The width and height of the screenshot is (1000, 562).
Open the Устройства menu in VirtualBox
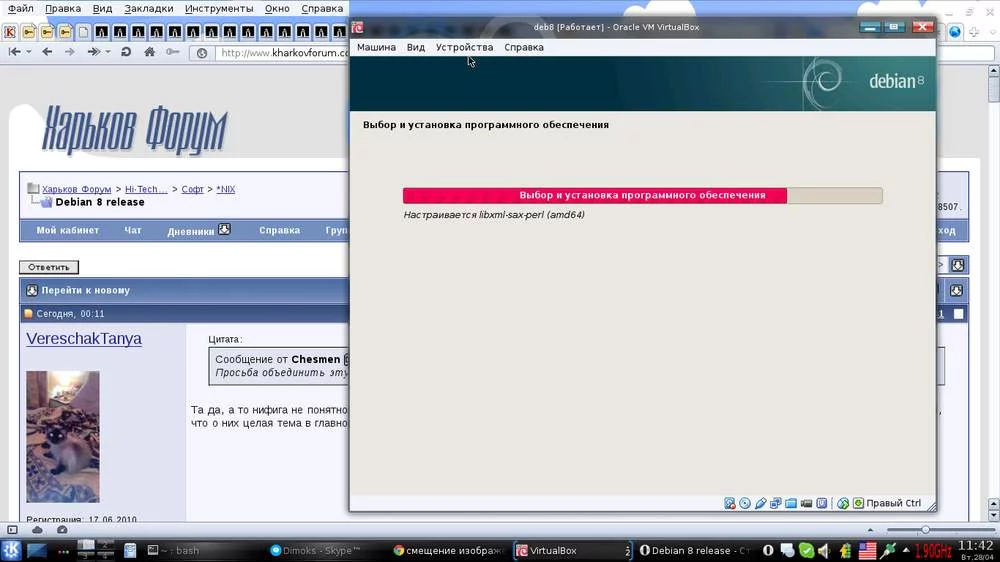click(464, 47)
